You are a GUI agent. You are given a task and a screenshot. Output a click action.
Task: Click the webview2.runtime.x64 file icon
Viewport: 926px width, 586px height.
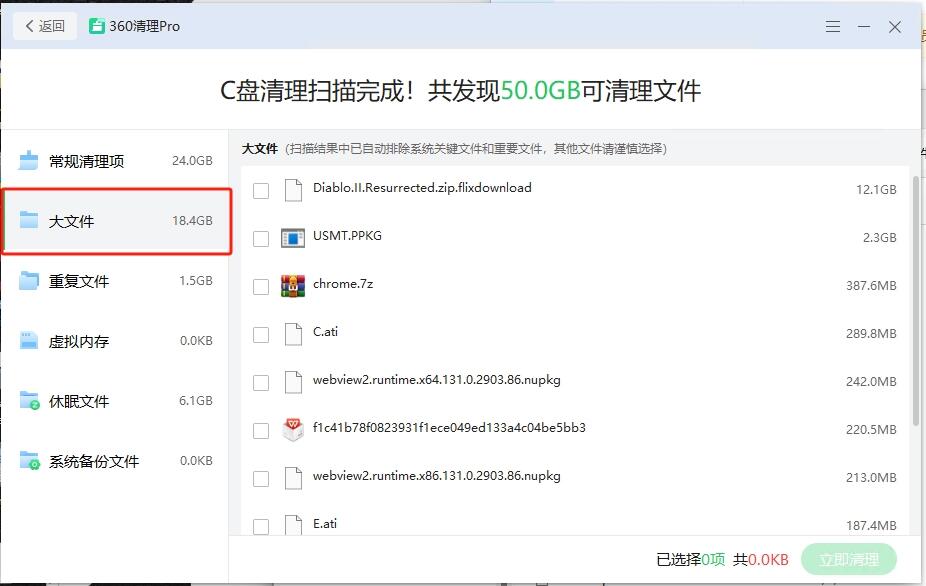pos(293,382)
